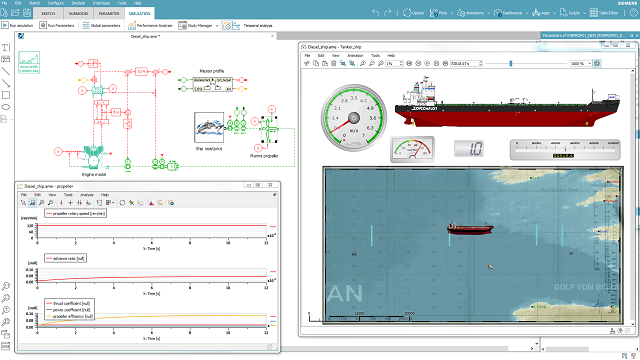Open the animation zoom percentage combo box

581,63
